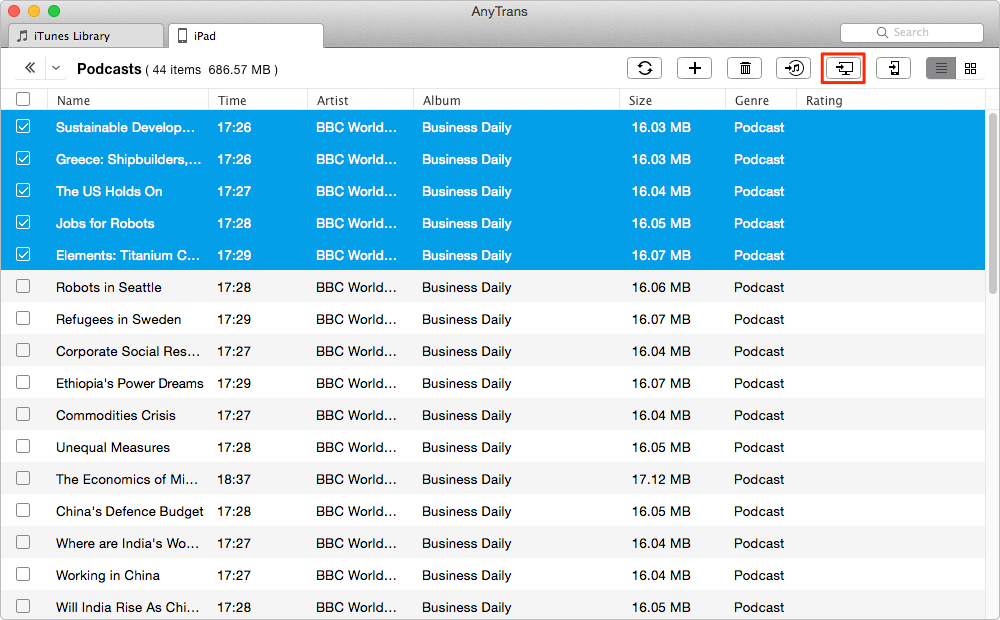This screenshot has width=1000, height=620.
Task: Check China's Defence Budget checkbox
Action: pos(23,510)
